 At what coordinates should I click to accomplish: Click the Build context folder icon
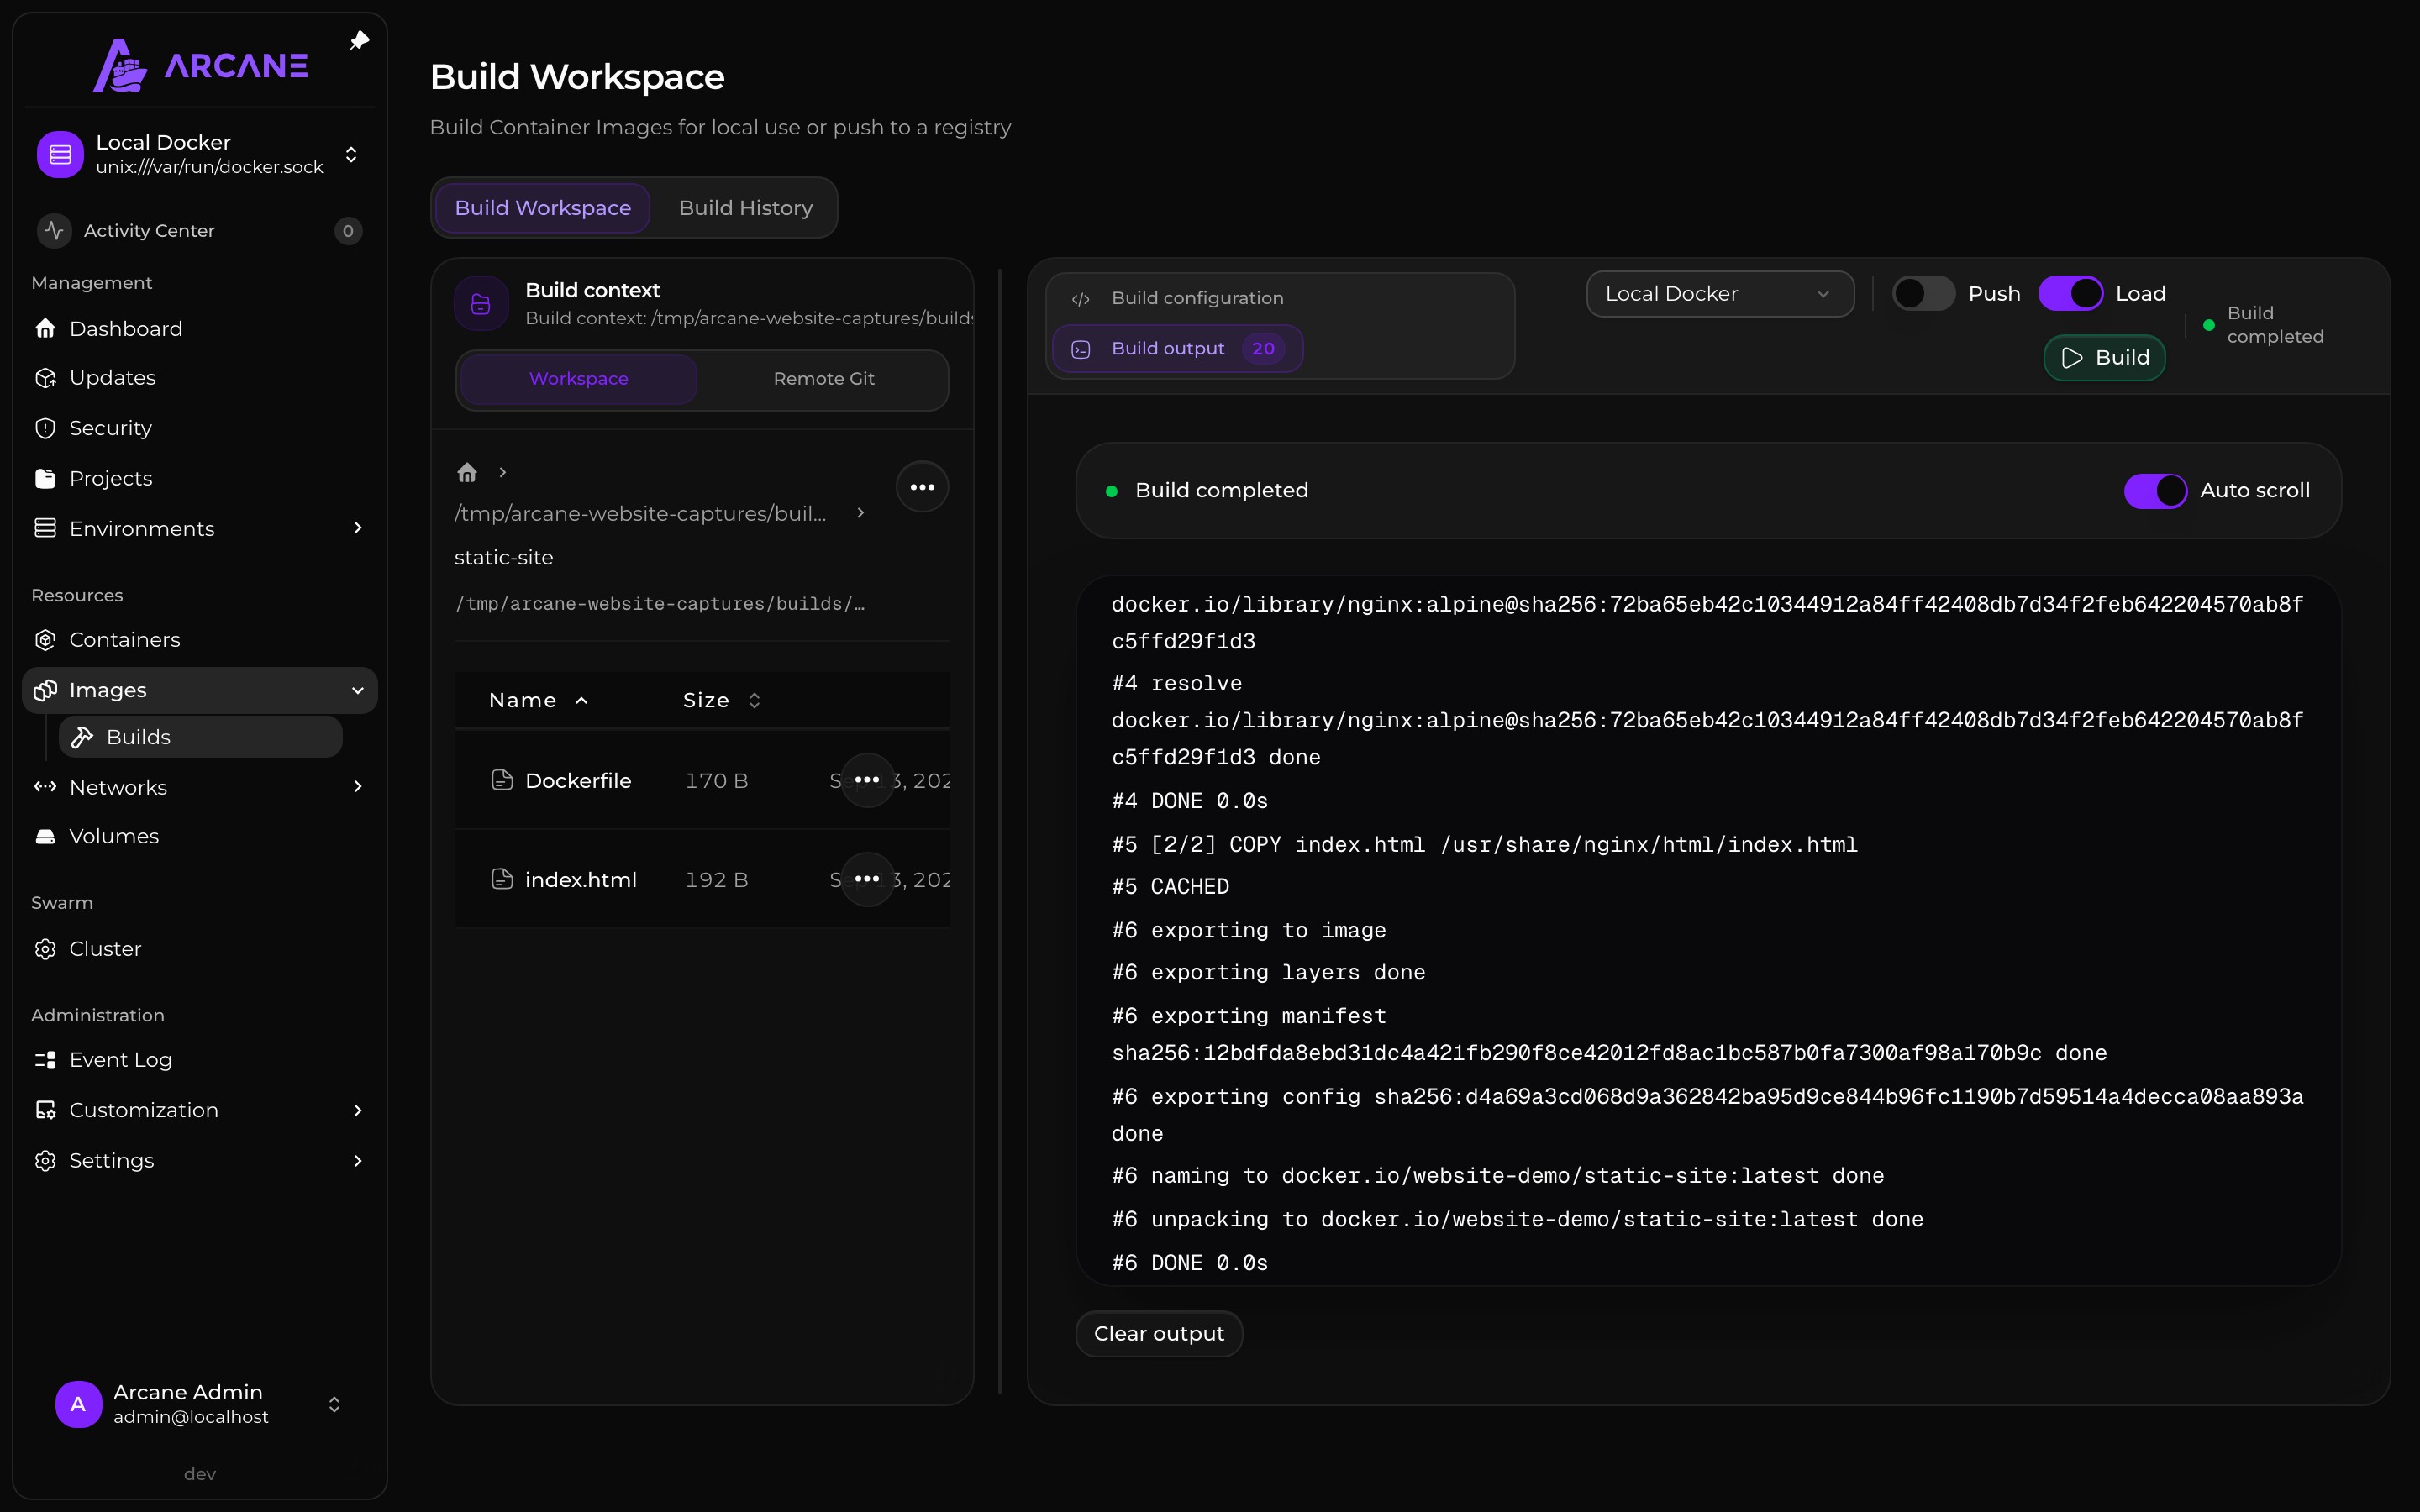click(481, 304)
